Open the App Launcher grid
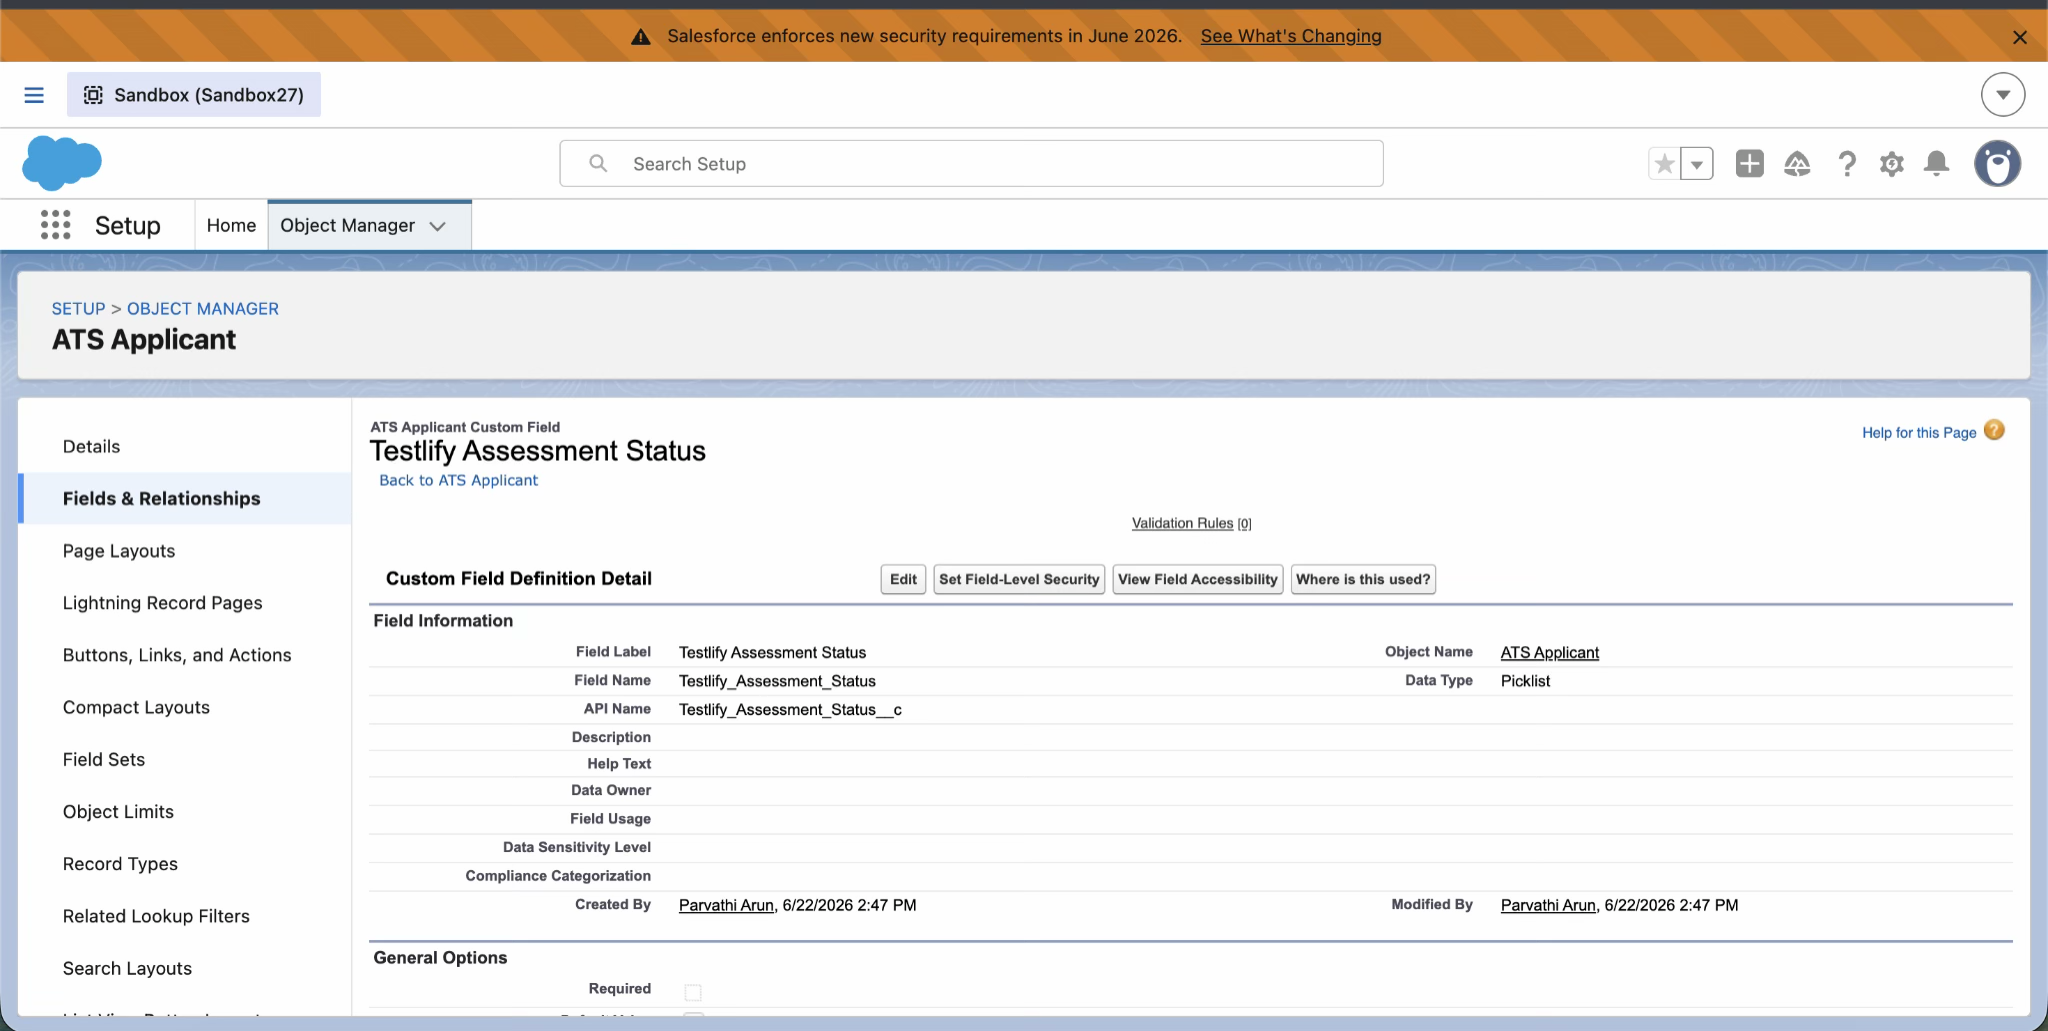 pos(56,225)
